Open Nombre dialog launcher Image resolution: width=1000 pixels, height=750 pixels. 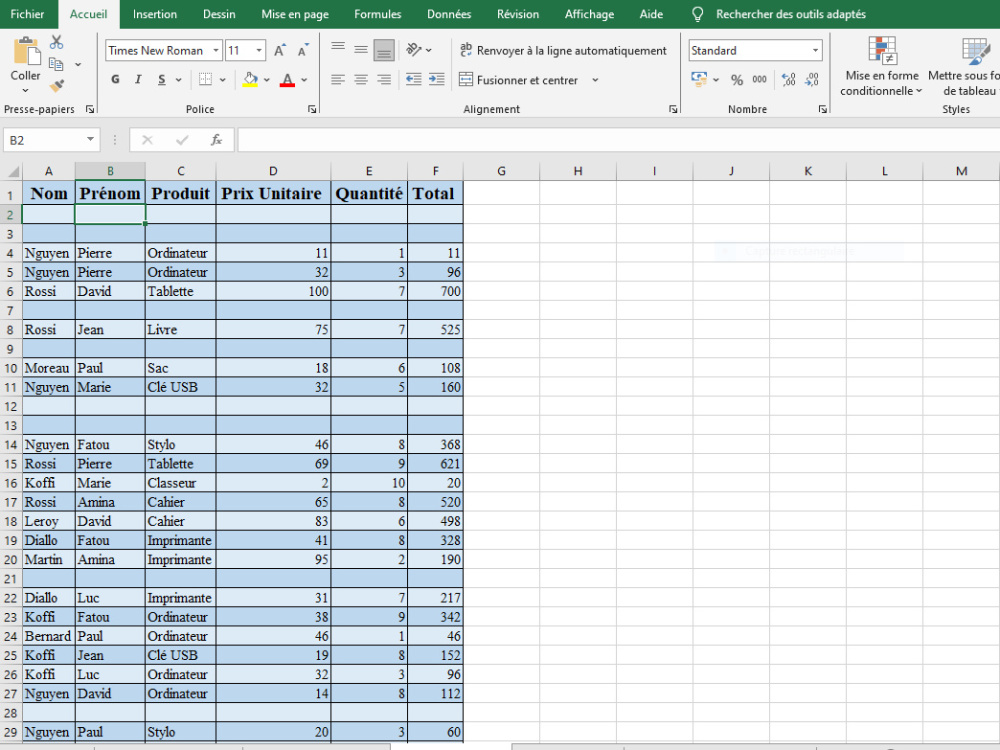[x=823, y=110]
